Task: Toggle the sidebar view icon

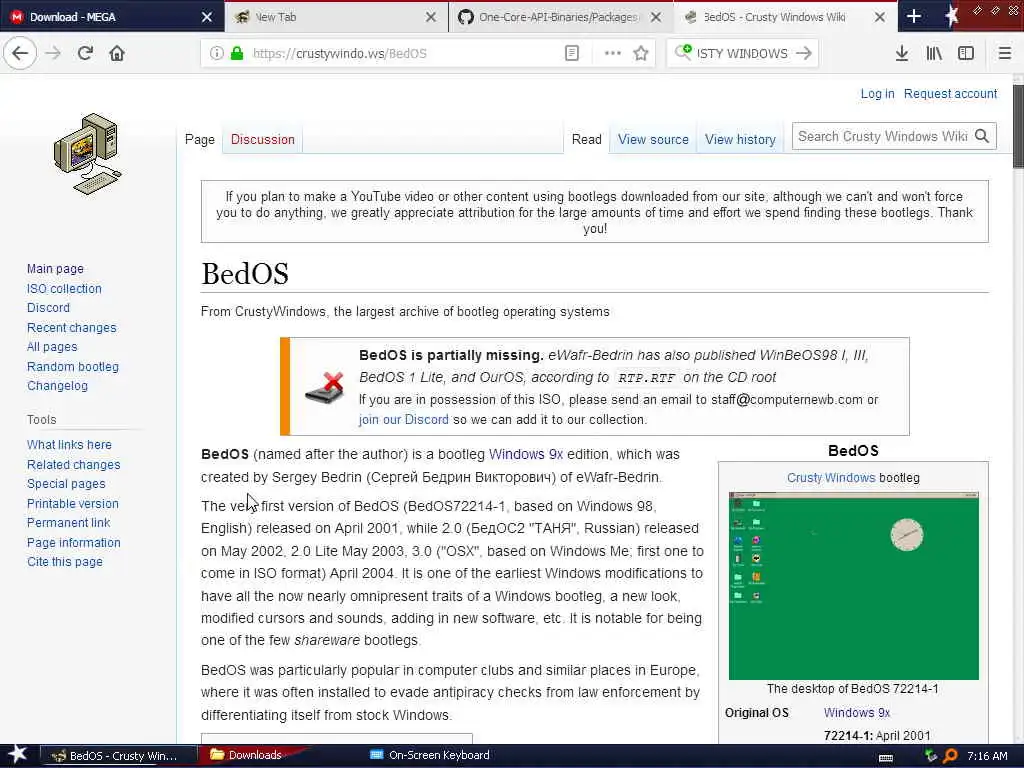Action: pyautogui.click(x=966, y=53)
